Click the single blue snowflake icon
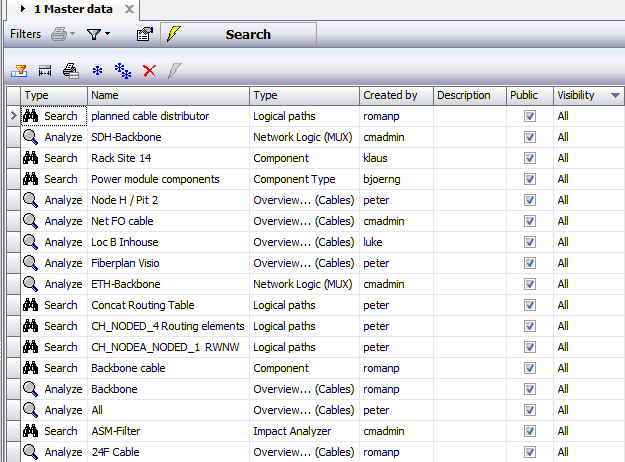The width and height of the screenshot is (625, 462). [x=97, y=71]
